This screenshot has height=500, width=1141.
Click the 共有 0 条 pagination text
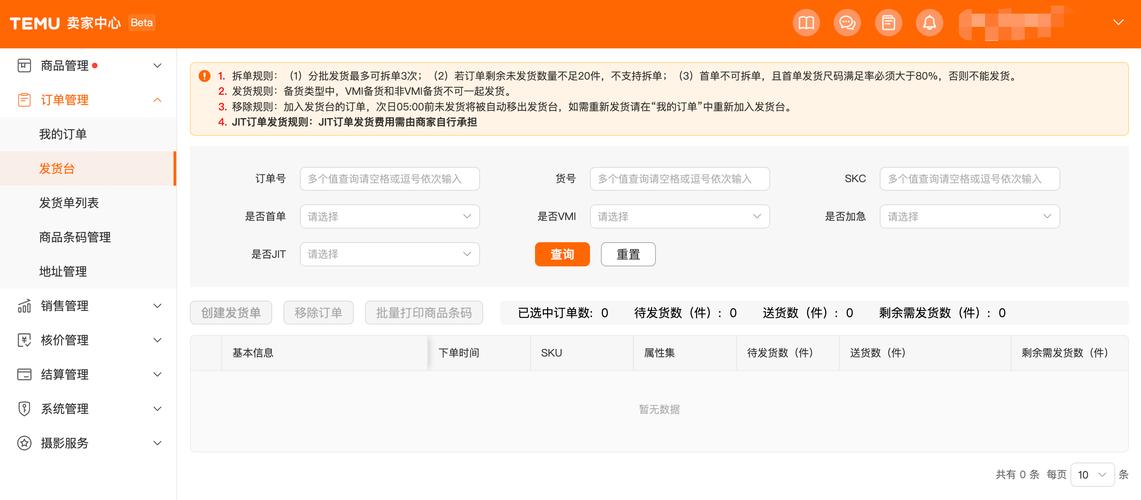point(1017,475)
